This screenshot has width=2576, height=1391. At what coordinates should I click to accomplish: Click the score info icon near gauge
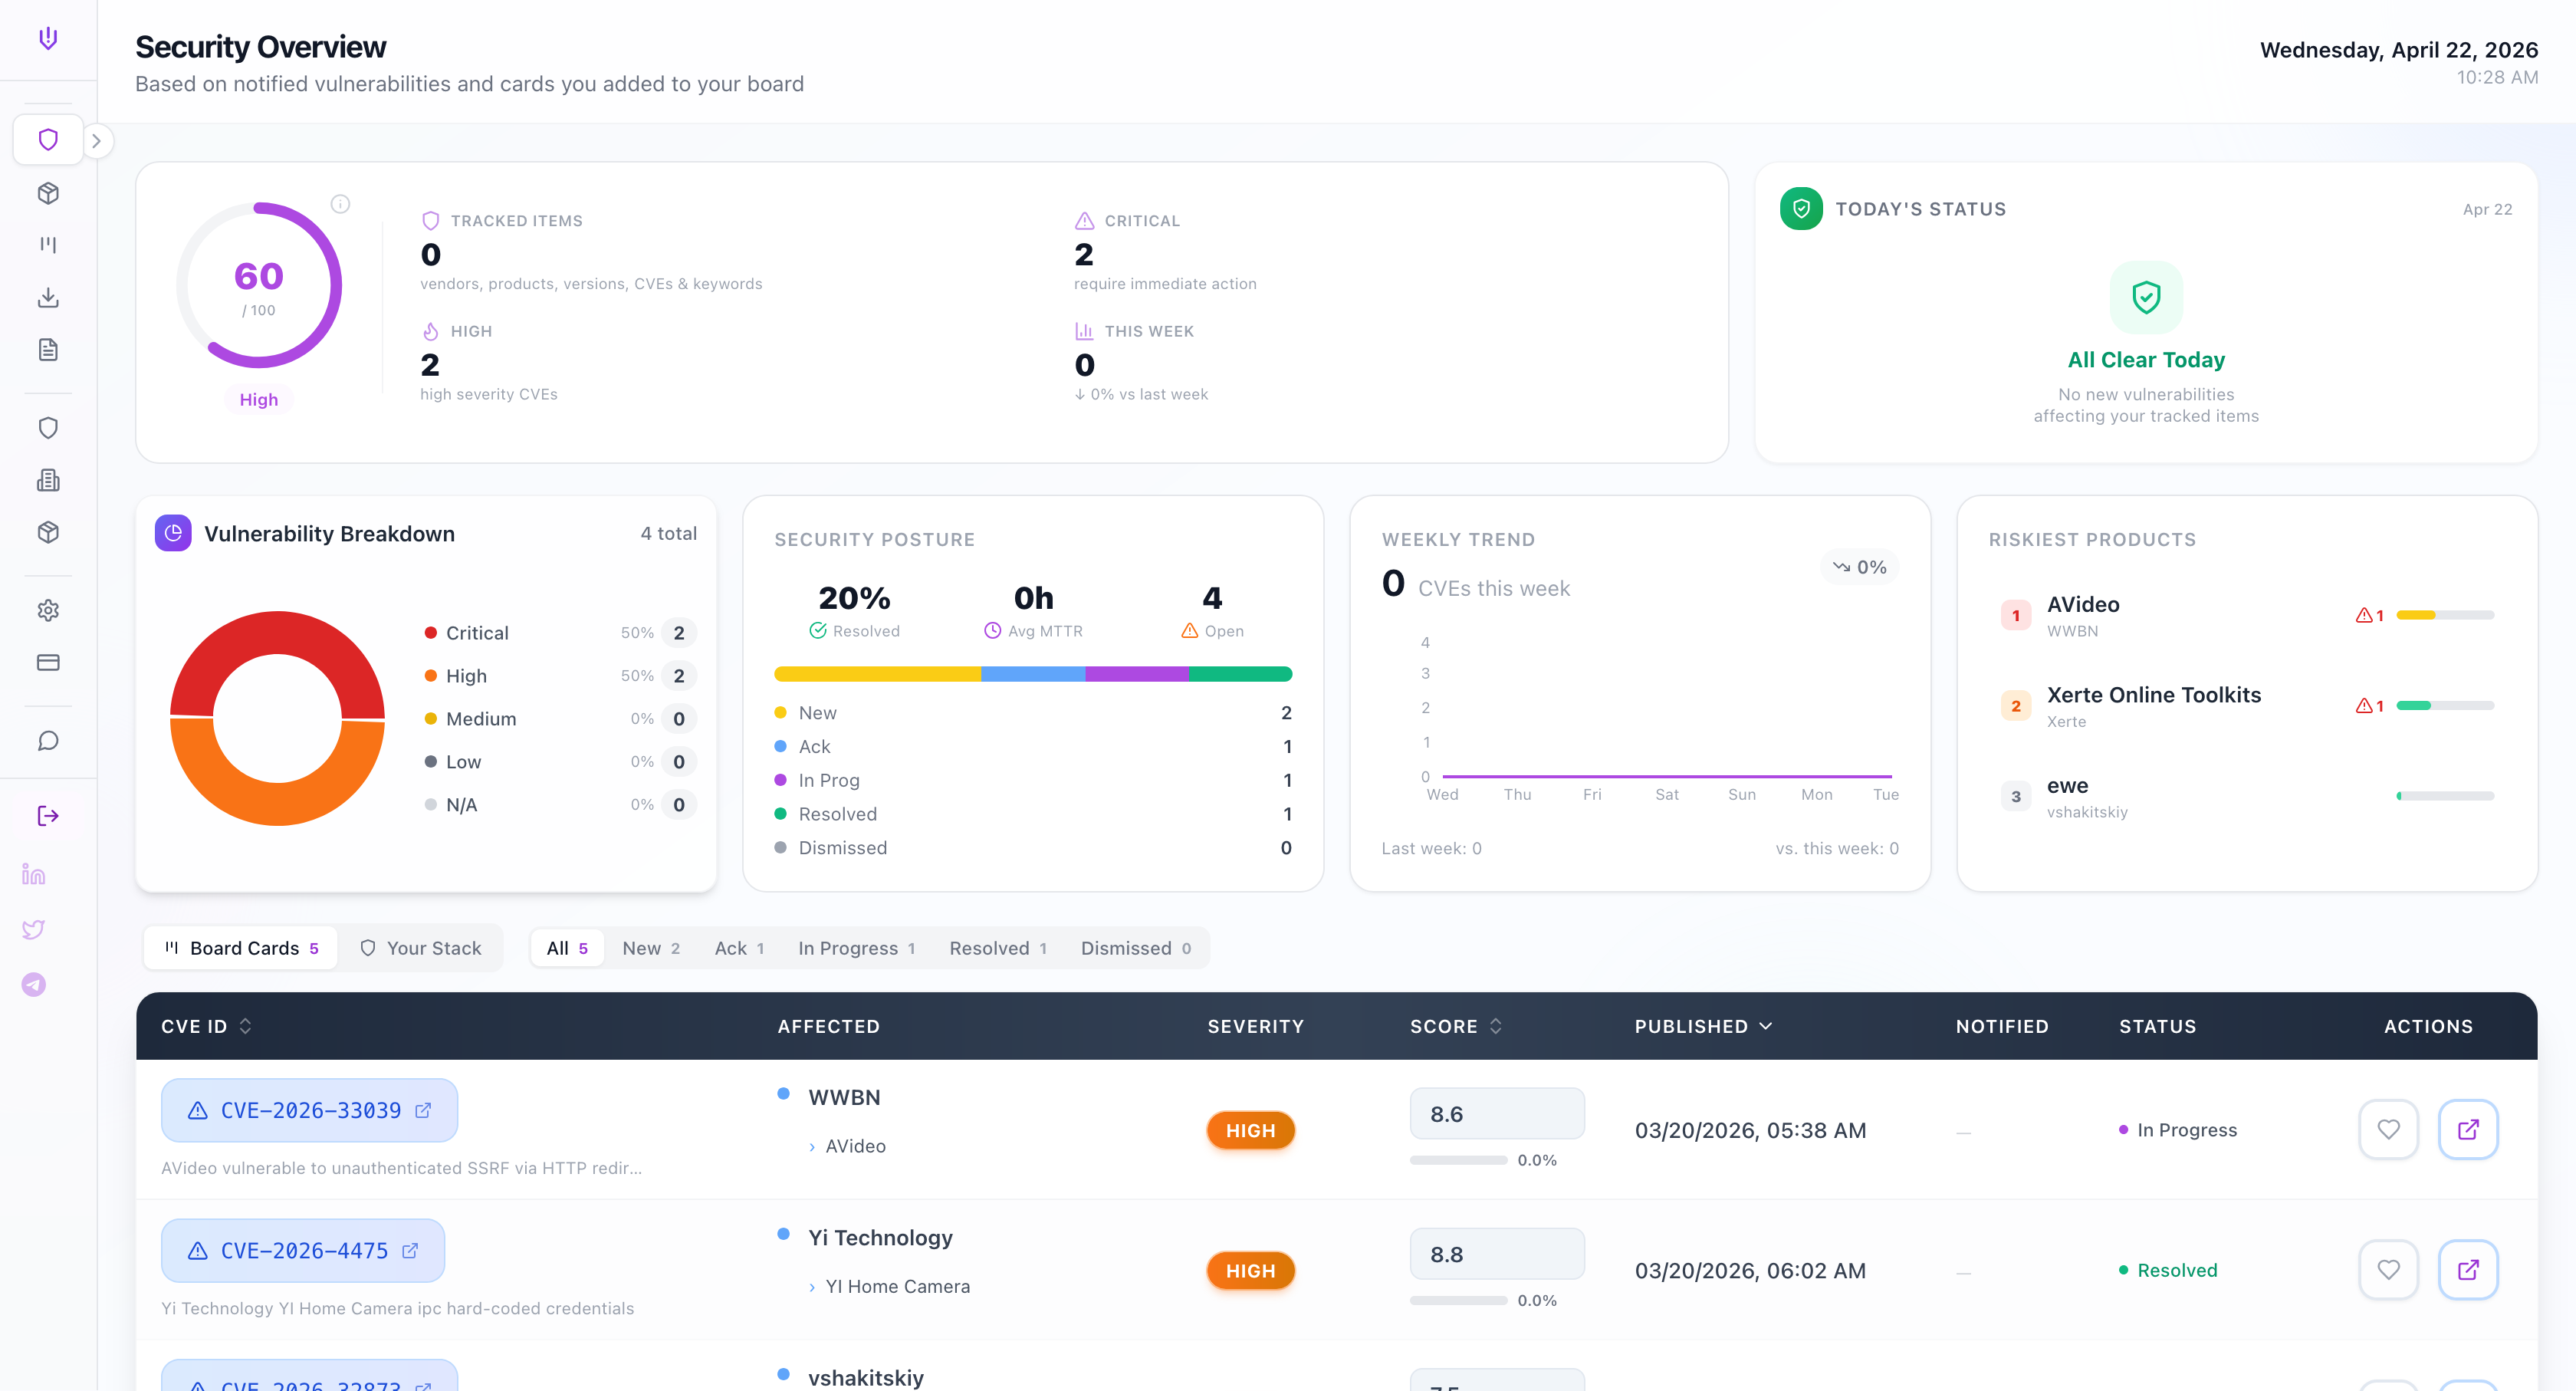point(340,204)
